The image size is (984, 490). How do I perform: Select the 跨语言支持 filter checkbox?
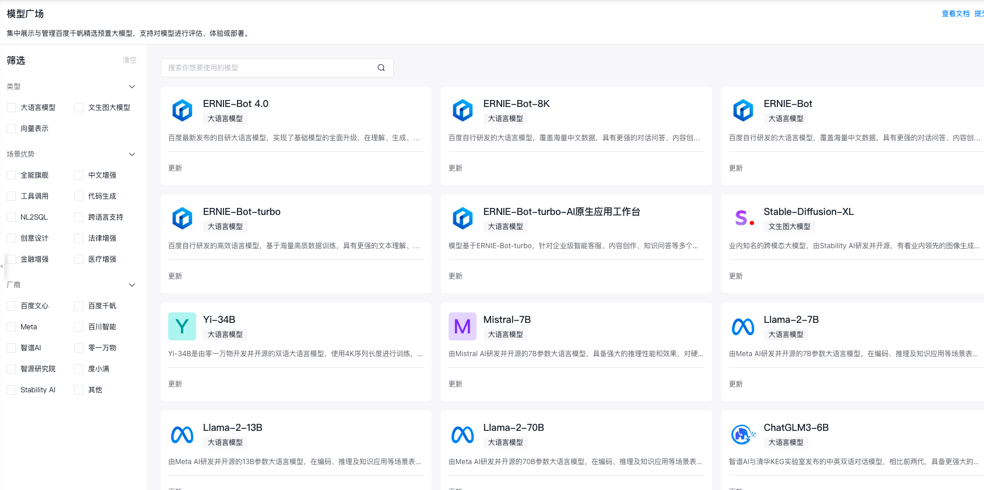tap(79, 217)
